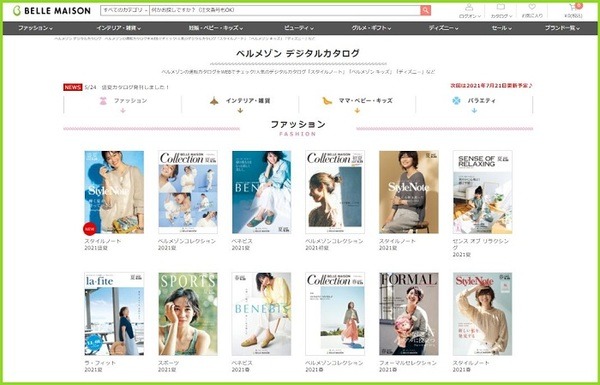The width and height of the screenshot is (600, 385).
Task: Focus the product search input field
Action: (x=285, y=10)
